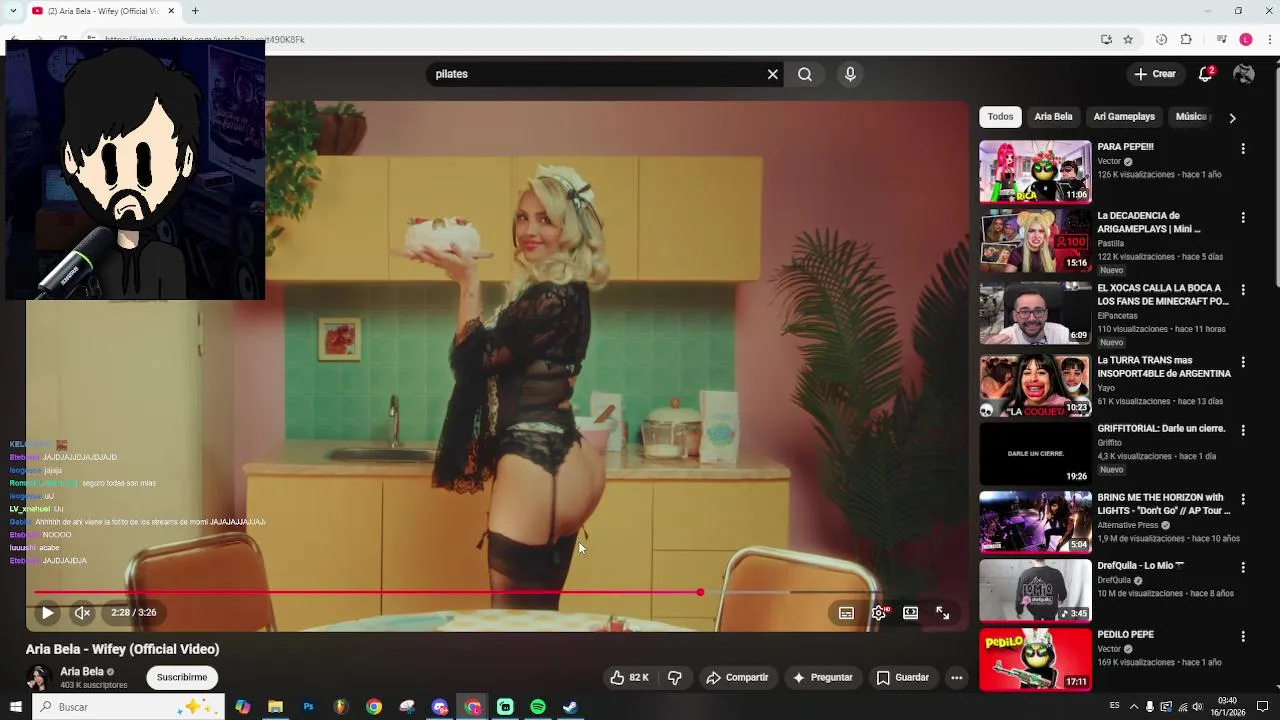Select the Todos filter chip

click(x=1000, y=117)
